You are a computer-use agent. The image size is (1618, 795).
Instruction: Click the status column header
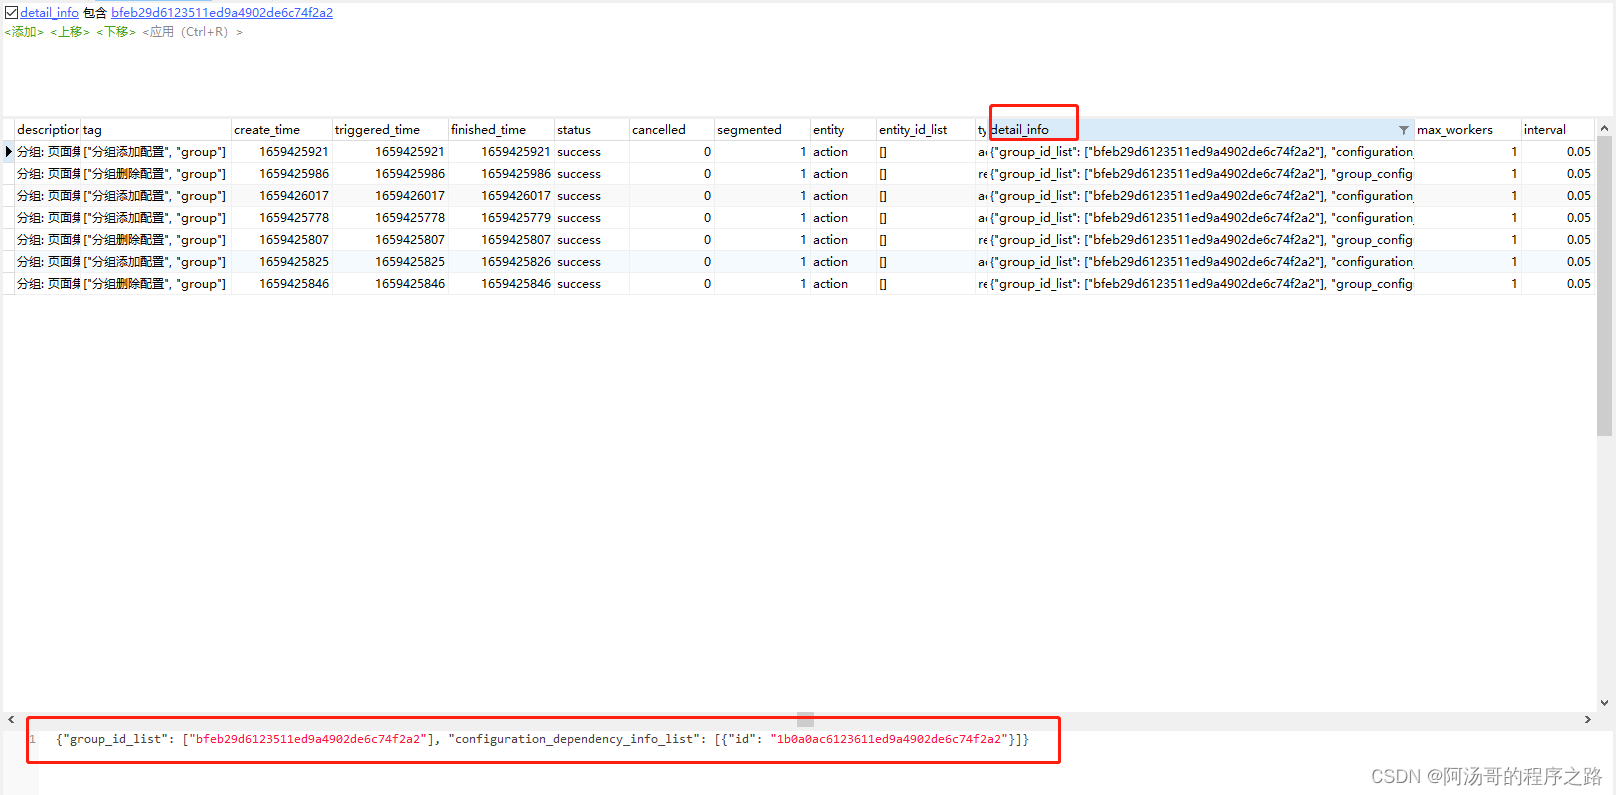point(592,130)
